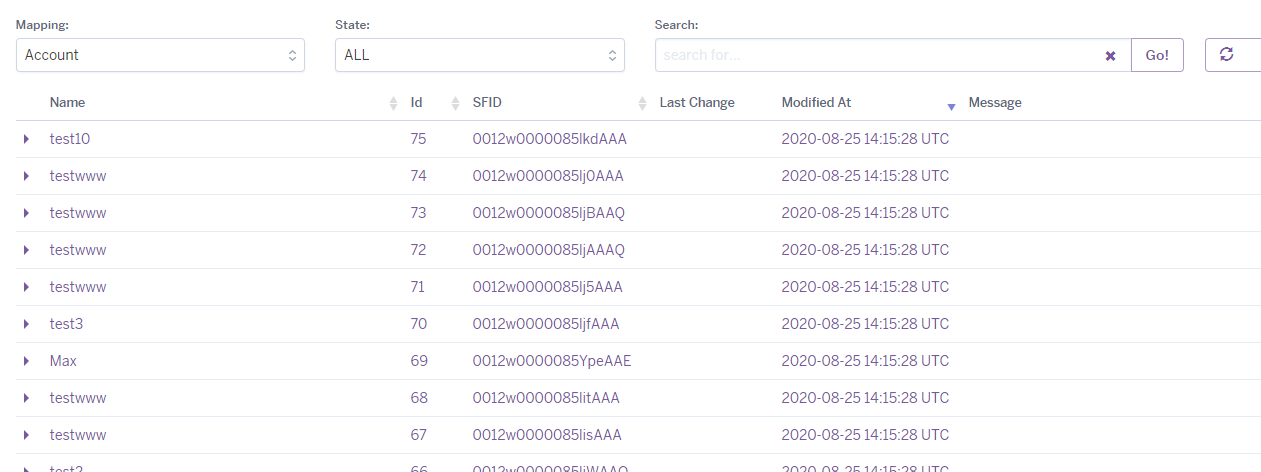Click the Last Change column header
1261x472 pixels.
(697, 103)
